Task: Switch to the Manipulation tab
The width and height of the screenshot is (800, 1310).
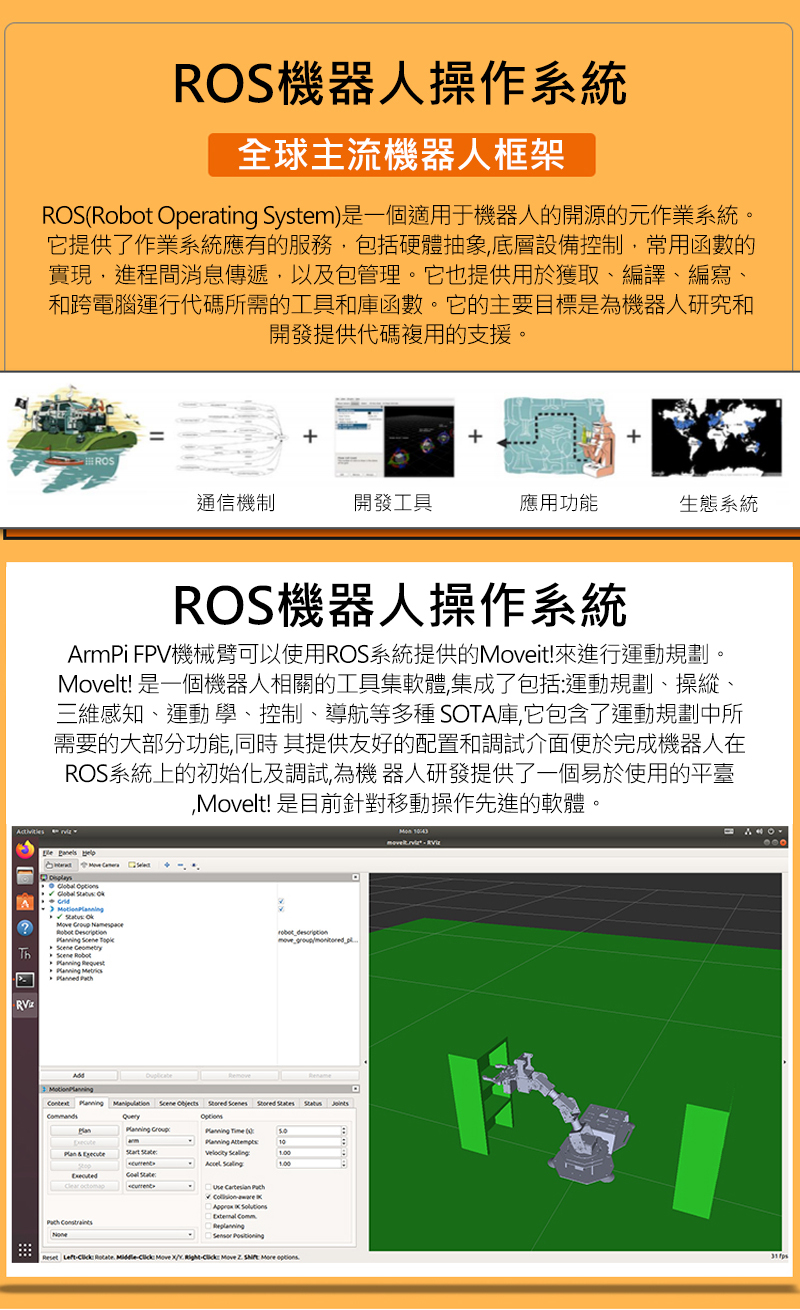Action: point(131,1103)
